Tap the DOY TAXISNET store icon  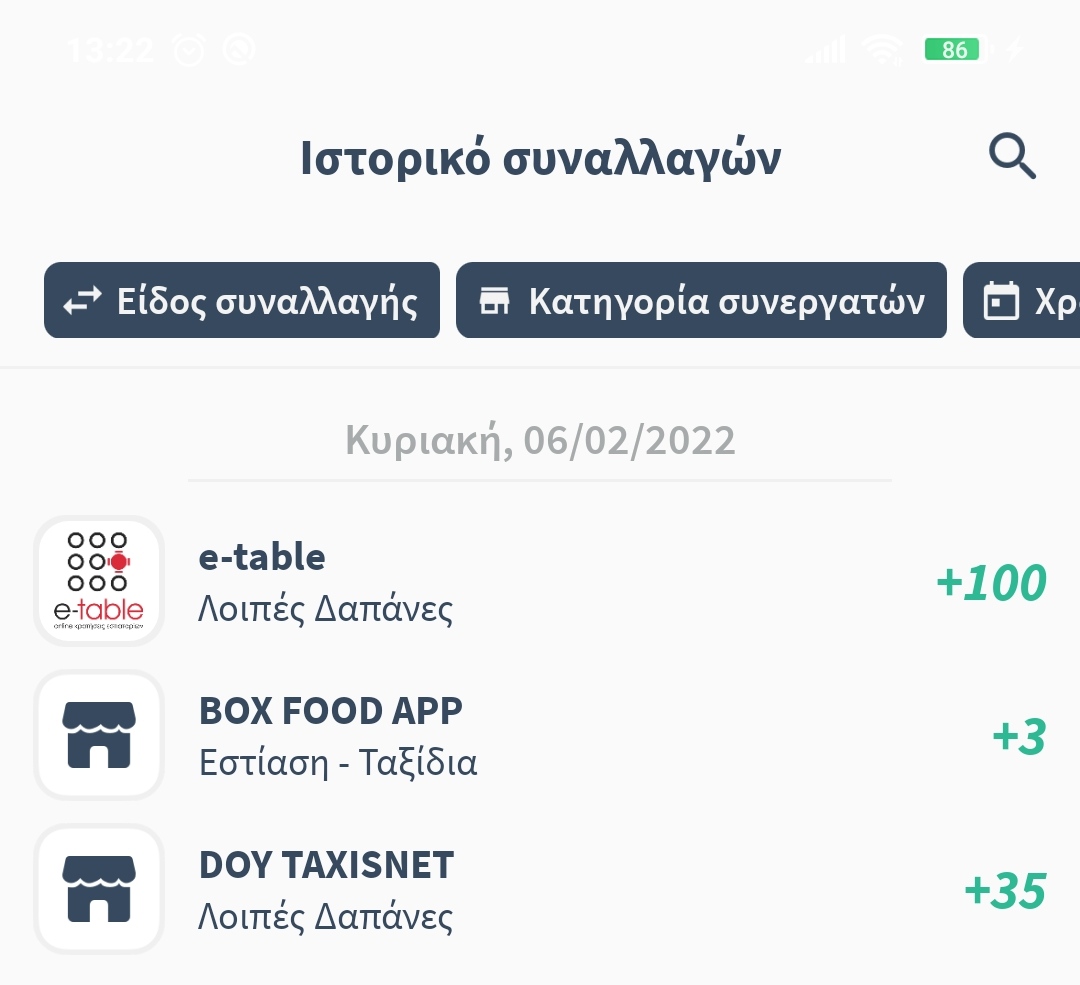click(98, 889)
